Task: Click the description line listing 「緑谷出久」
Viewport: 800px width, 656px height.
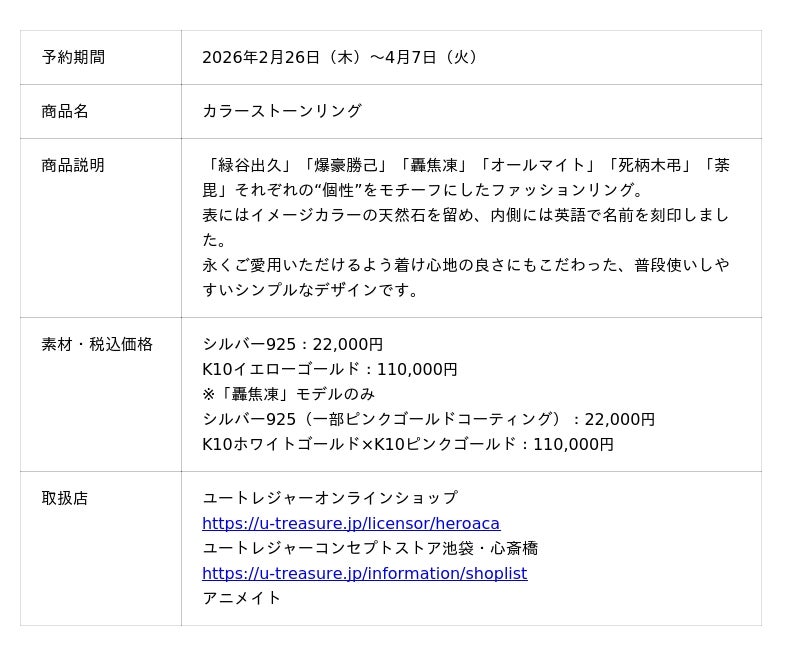Action: (466, 165)
